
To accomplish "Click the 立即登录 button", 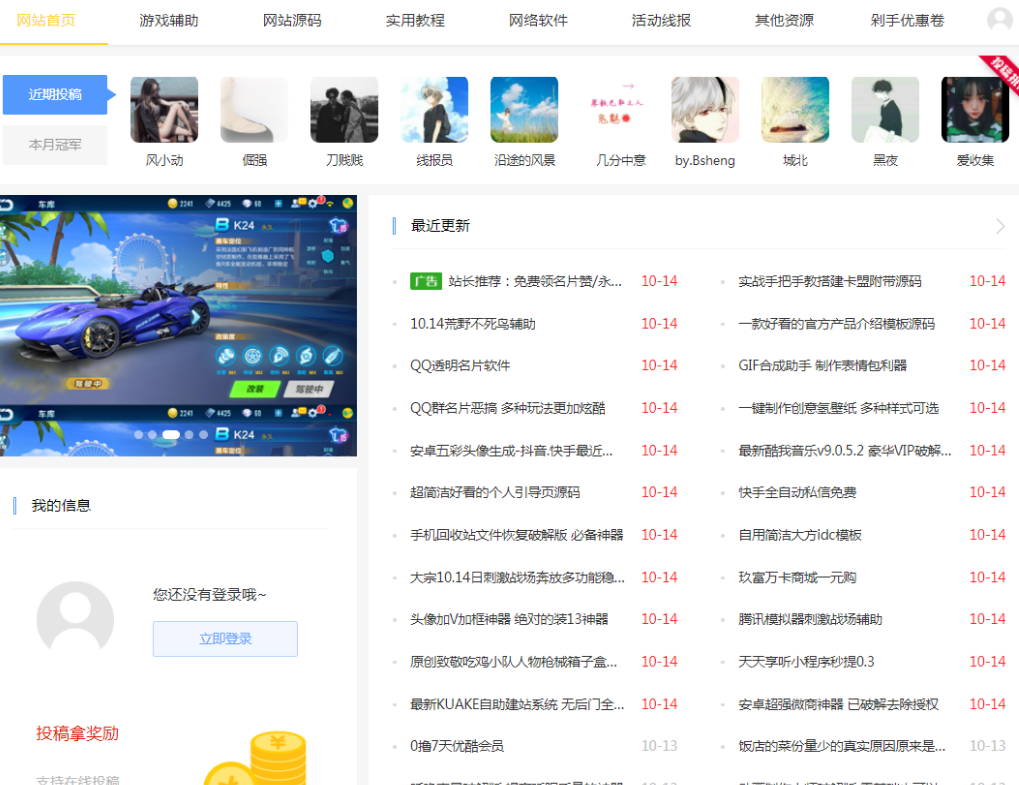I will [224, 639].
